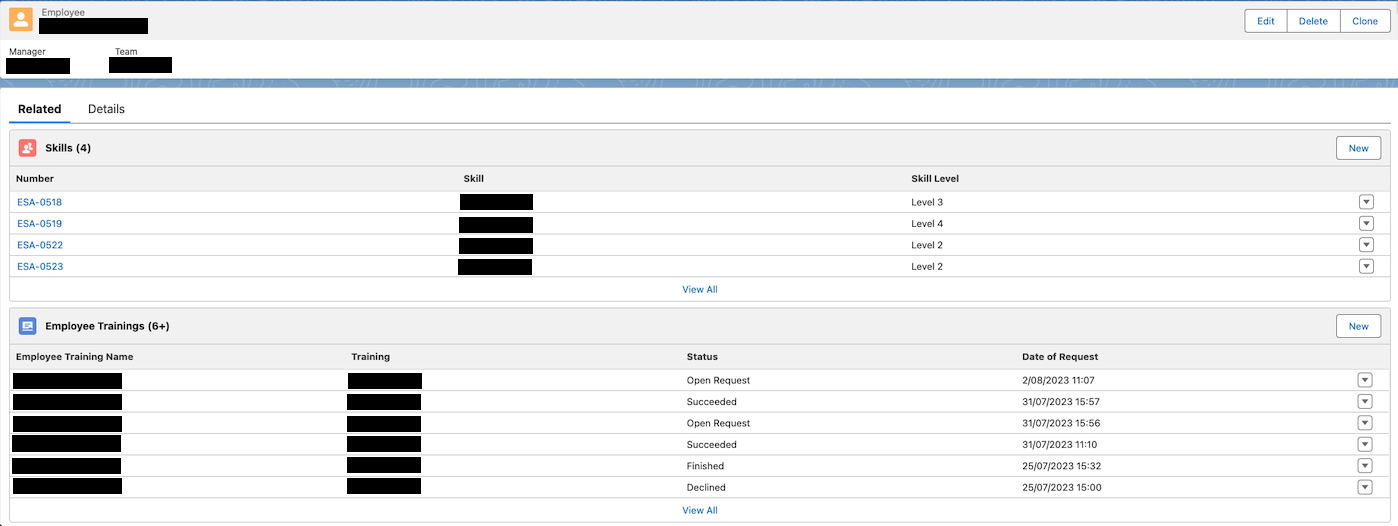The image size is (1398, 526).
Task: Open skill record ESA-0518
Action: tap(39, 202)
